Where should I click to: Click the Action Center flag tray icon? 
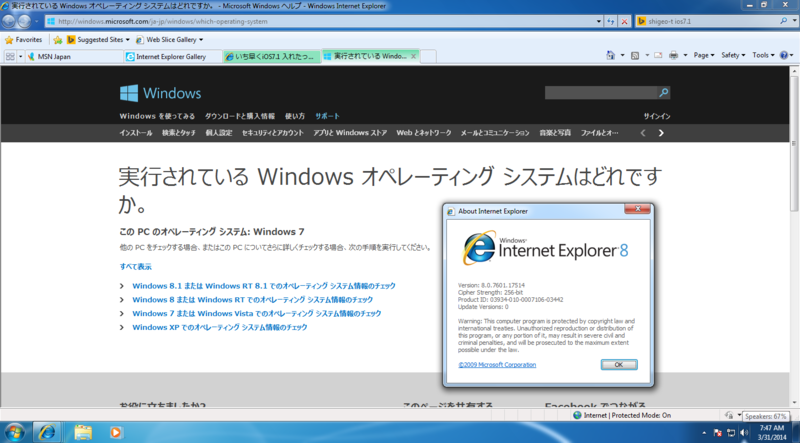[717, 433]
